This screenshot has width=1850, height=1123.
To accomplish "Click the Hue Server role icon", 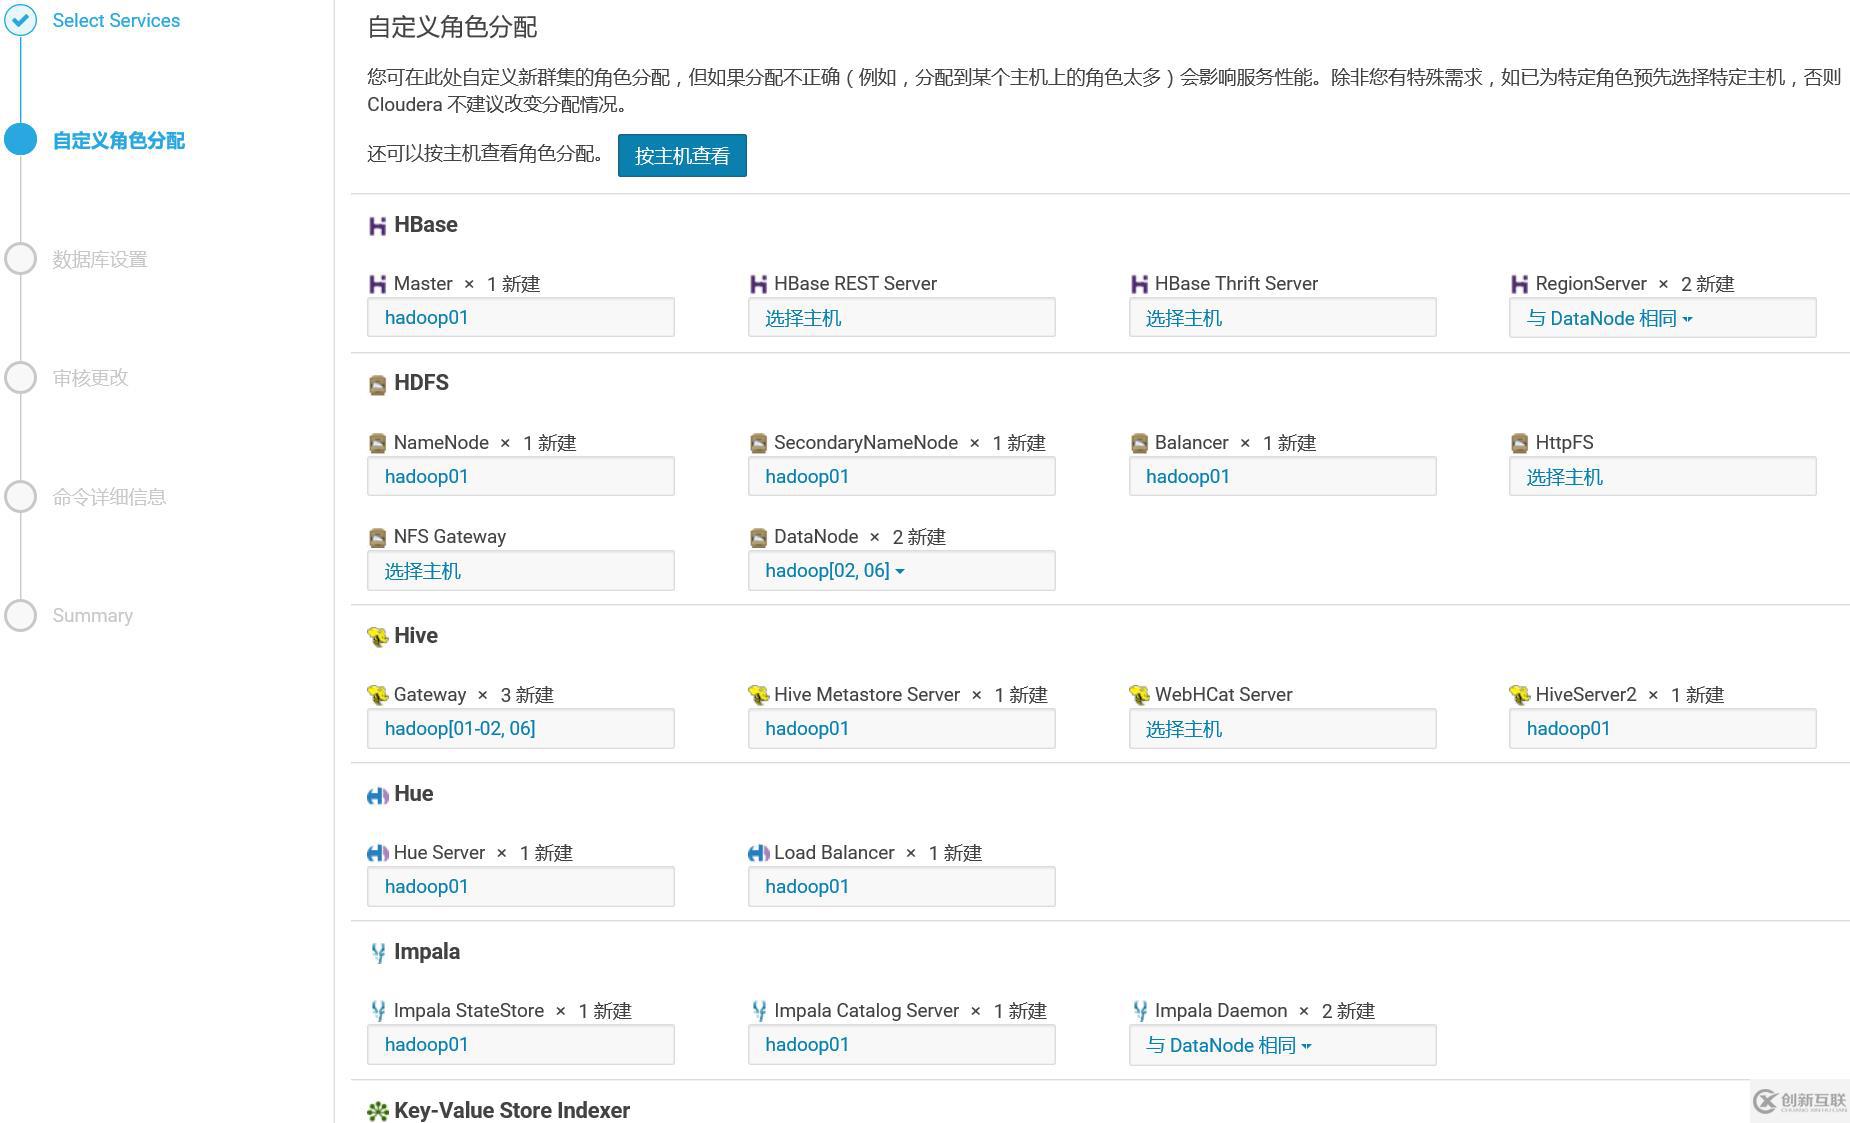I will (378, 853).
